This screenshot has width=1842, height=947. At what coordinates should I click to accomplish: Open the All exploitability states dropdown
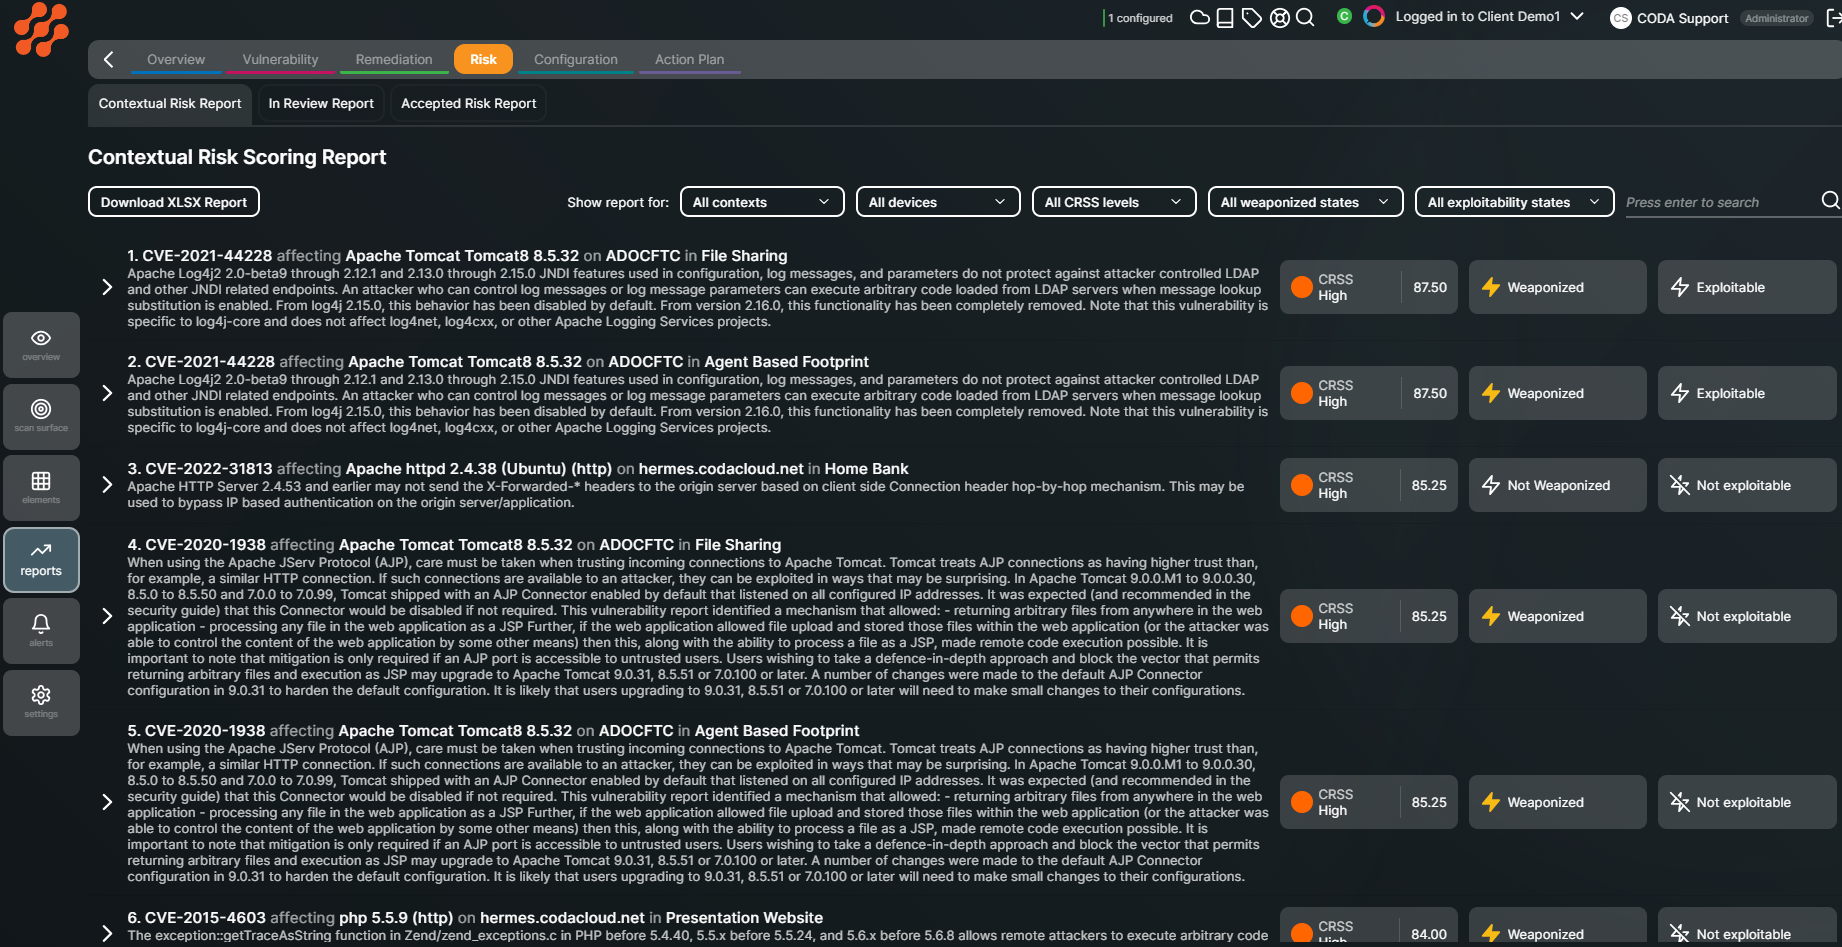1514,202
